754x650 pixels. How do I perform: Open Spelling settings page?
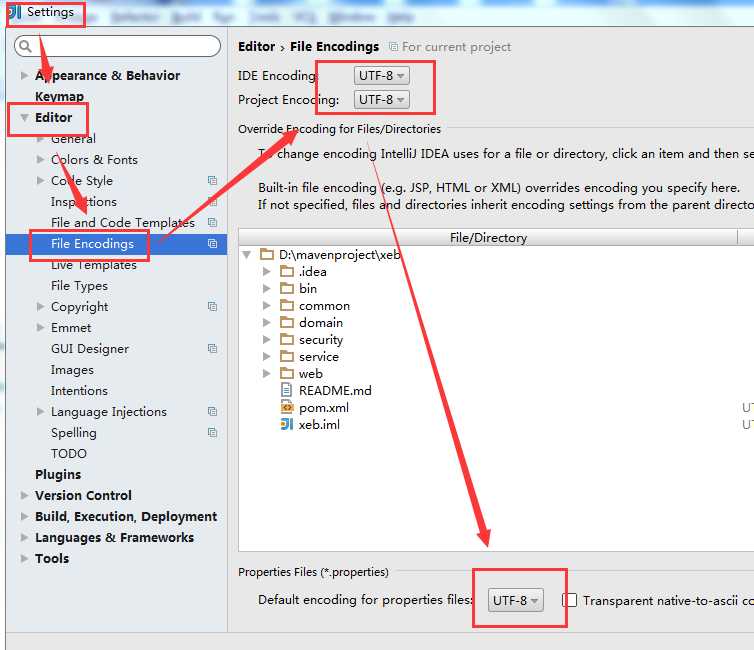74,433
